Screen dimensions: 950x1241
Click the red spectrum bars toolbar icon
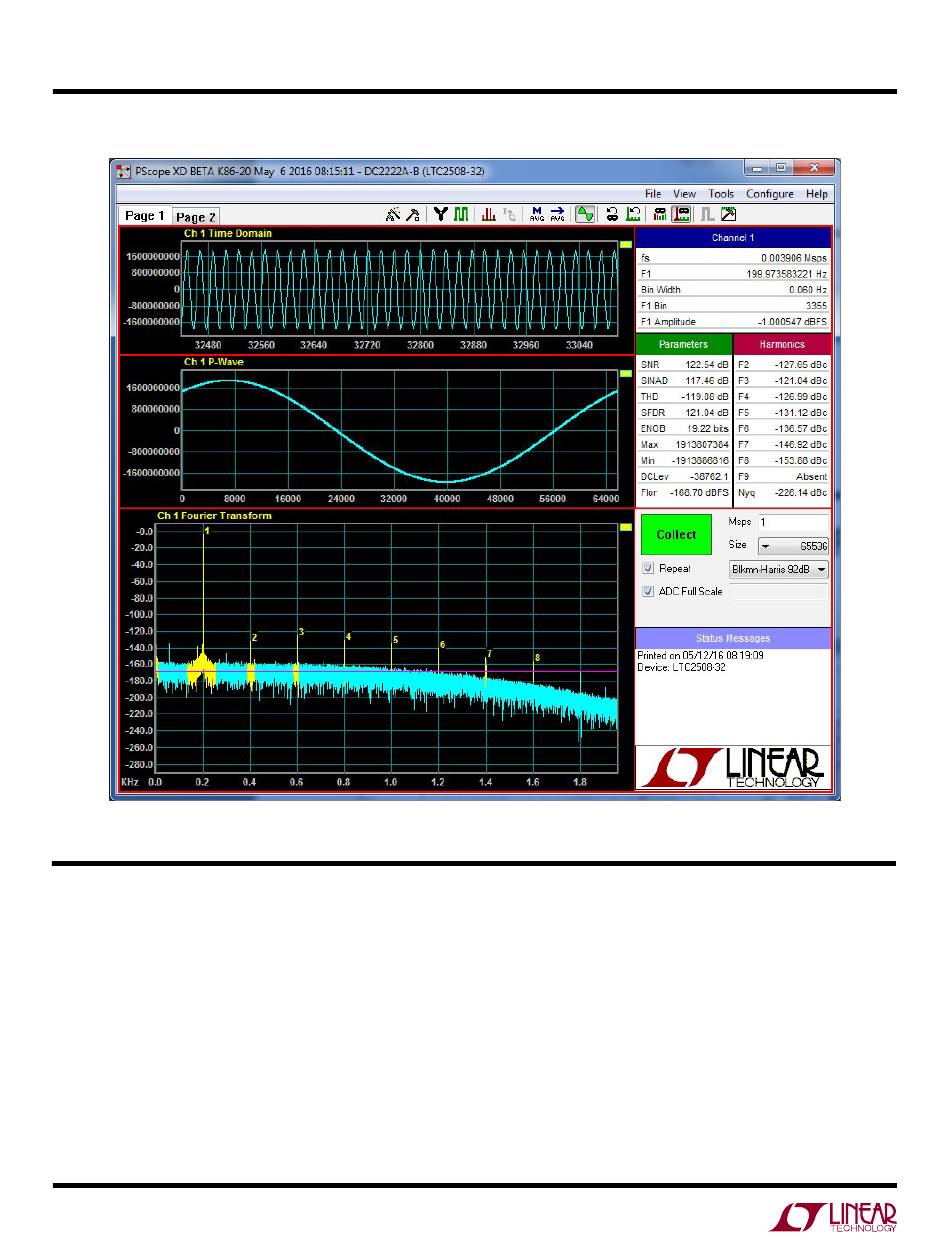coord(489,214)
